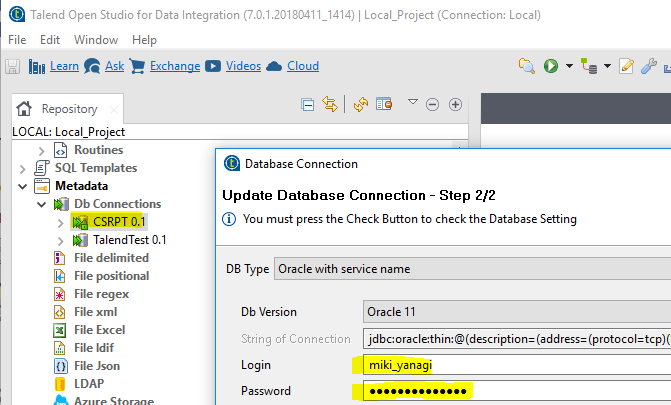671x405 pixels.
Task: Click the Password input field
Action: [x=517, y=390]
